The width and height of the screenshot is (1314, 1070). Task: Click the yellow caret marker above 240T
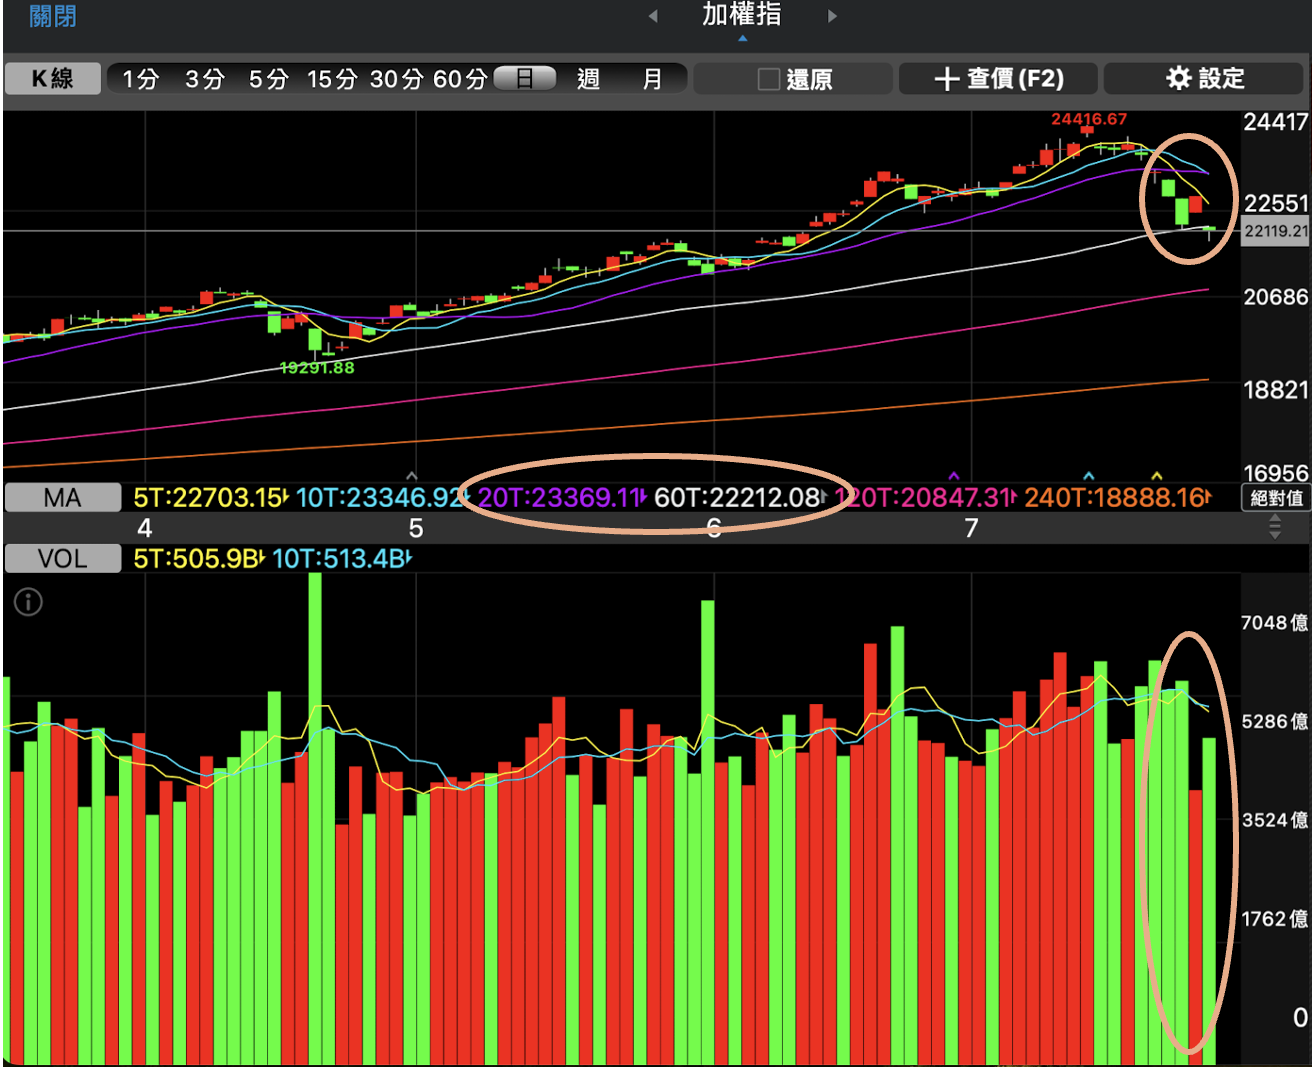1157,476
